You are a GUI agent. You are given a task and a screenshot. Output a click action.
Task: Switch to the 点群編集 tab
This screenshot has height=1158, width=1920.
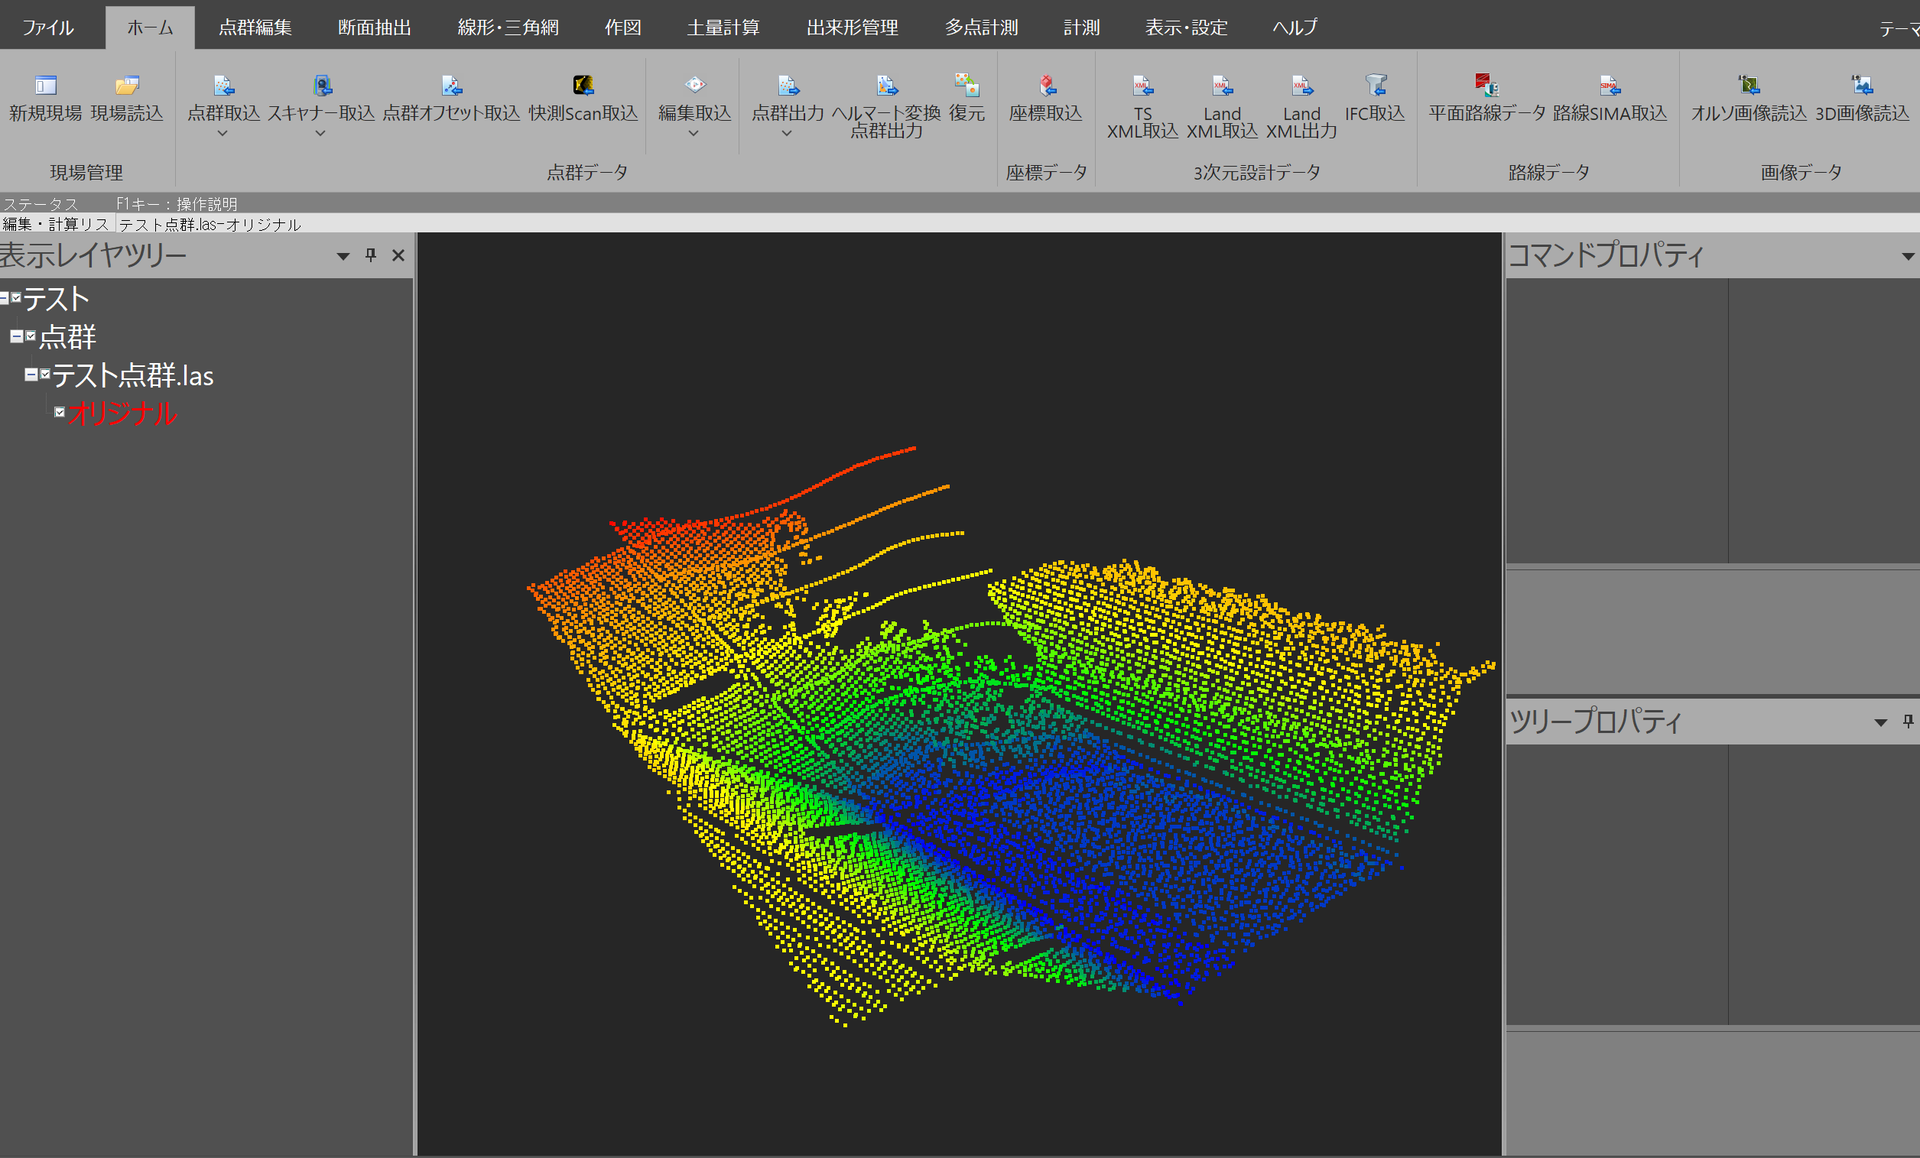click(255, 27)
